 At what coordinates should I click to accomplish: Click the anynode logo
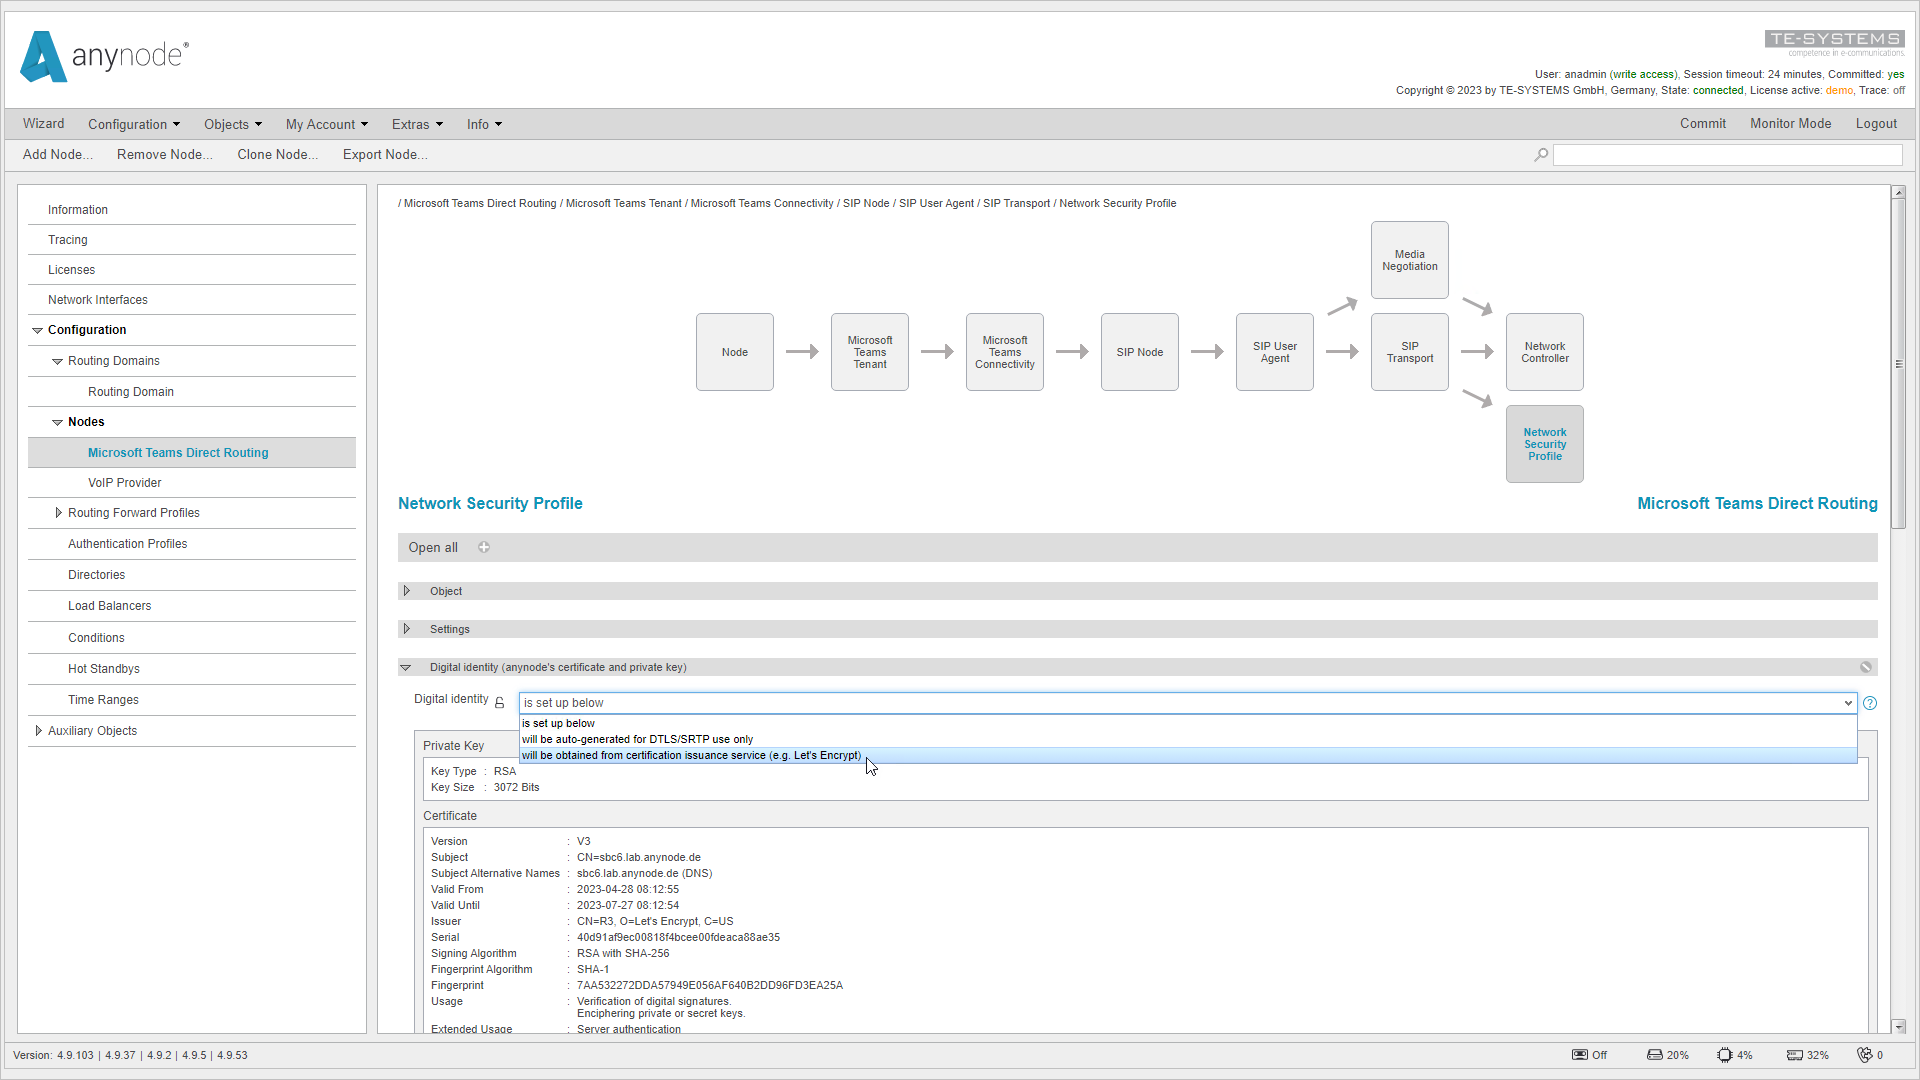point(104,56)
